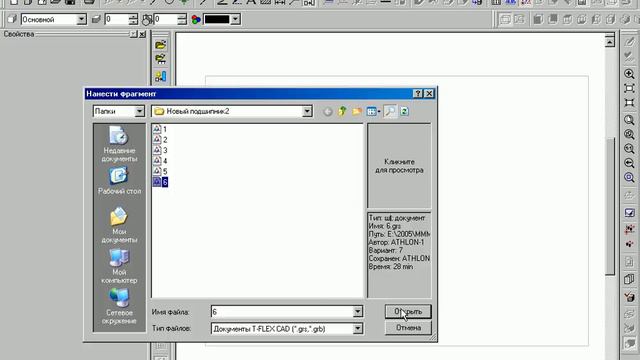Screen dimensions: 640x360
Task: Click the zoom window magnifier icon
Action: pos(629,120)
